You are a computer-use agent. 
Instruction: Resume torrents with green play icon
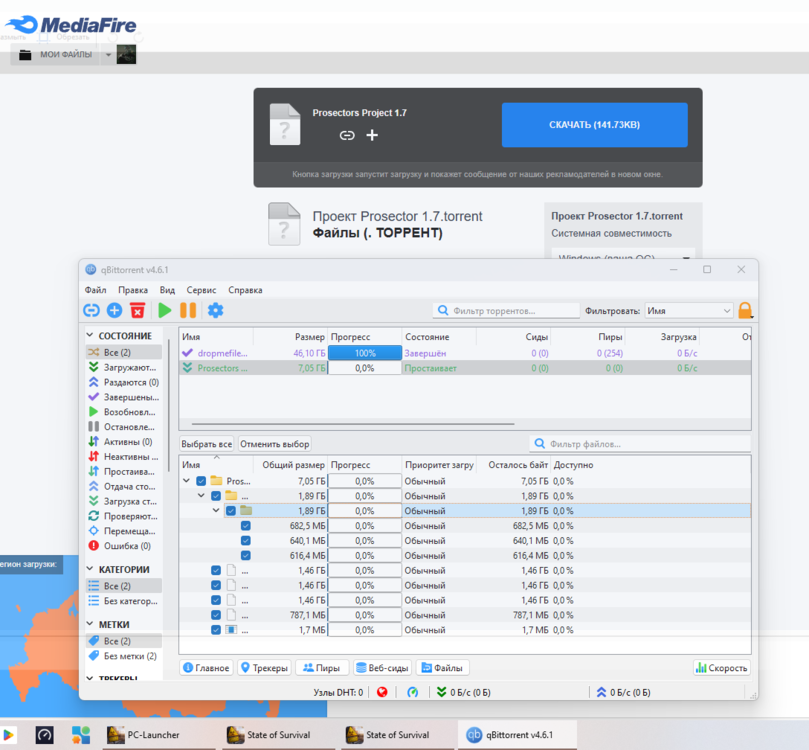(165, 311)
